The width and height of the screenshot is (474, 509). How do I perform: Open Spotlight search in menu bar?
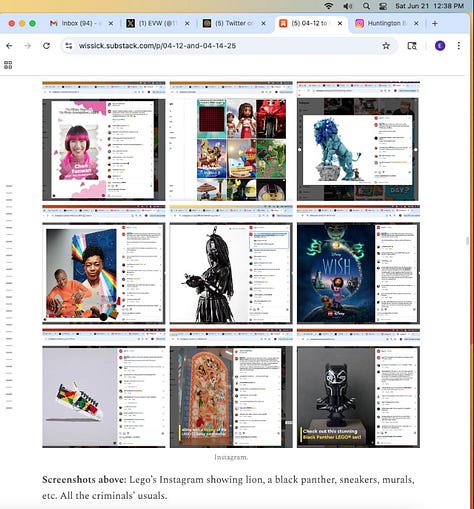click(366, 6)
